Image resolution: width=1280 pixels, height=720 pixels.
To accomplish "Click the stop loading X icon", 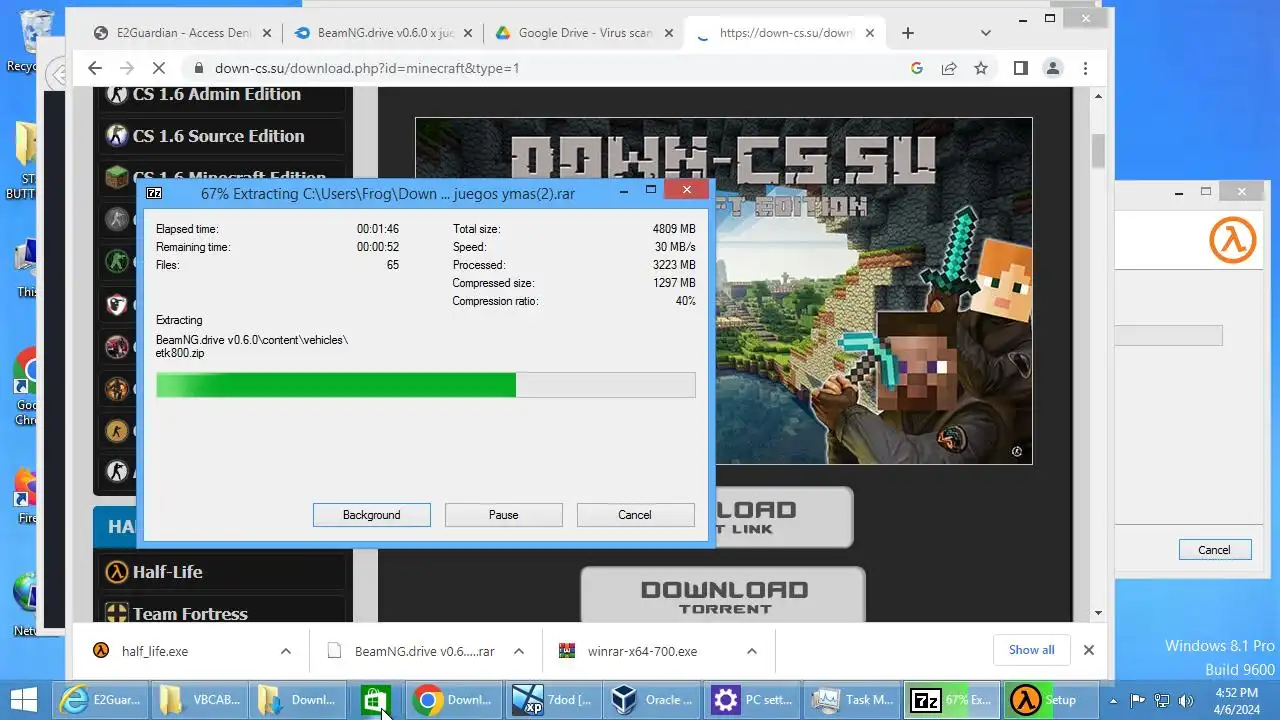I will [x=160, y=68].
